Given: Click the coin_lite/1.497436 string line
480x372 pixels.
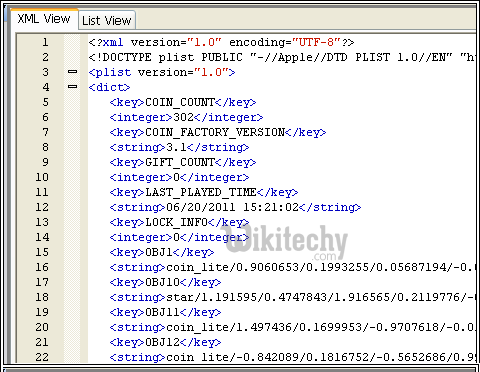Looking at the screenshot, I should [292, 327].
